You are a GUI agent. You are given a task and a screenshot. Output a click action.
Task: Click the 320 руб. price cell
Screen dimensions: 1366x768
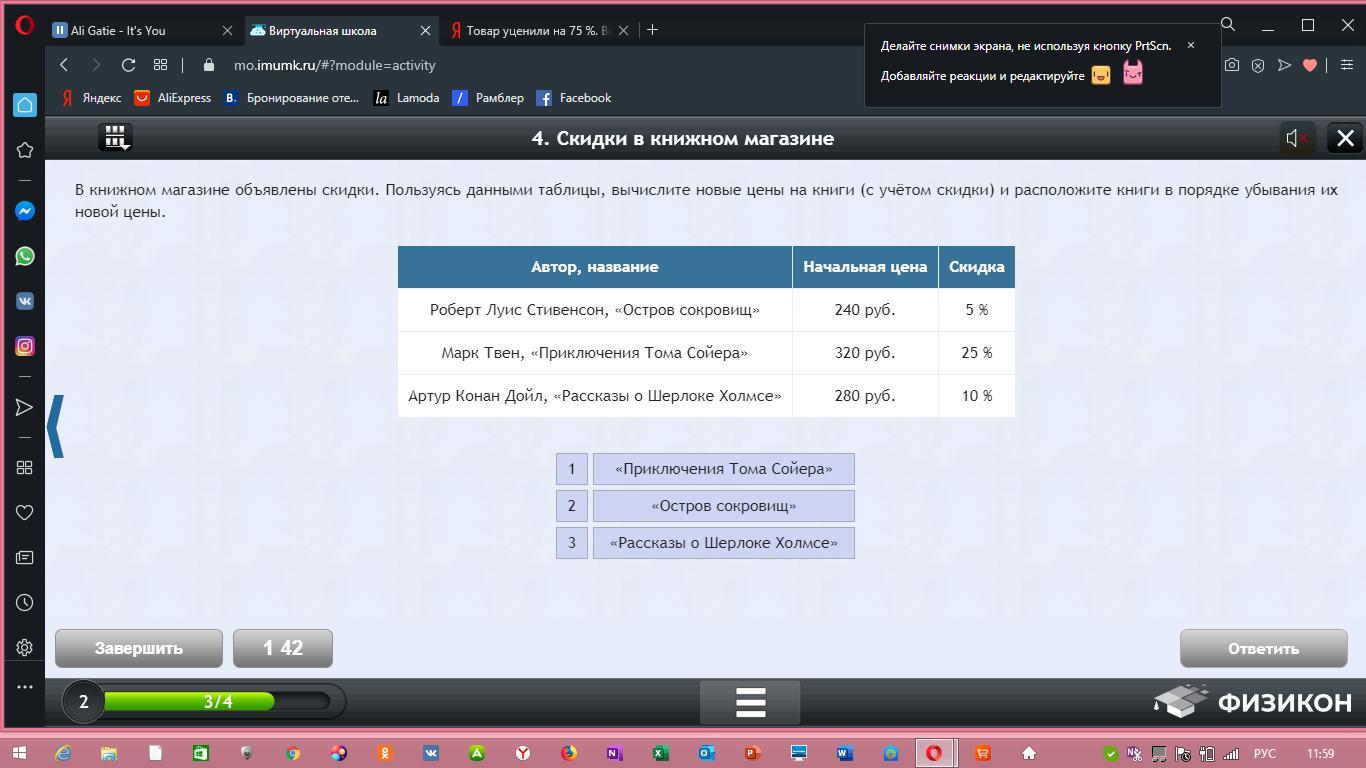point(865,353)
